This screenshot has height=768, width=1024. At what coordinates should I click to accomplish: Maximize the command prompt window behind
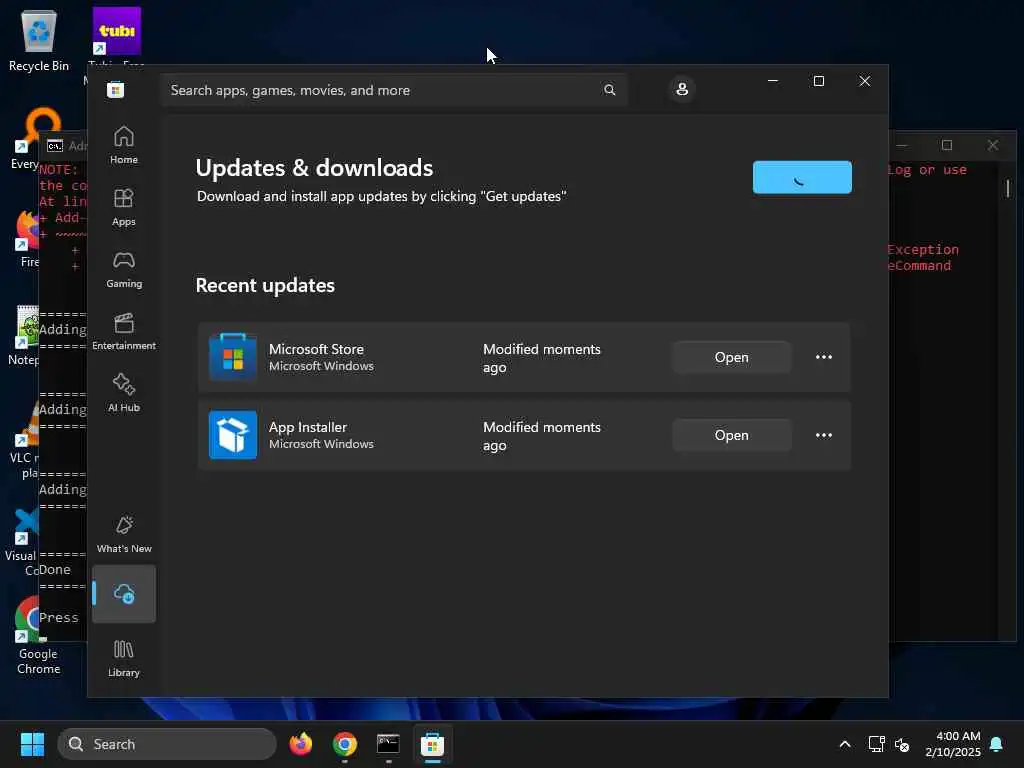click(947, 145)
